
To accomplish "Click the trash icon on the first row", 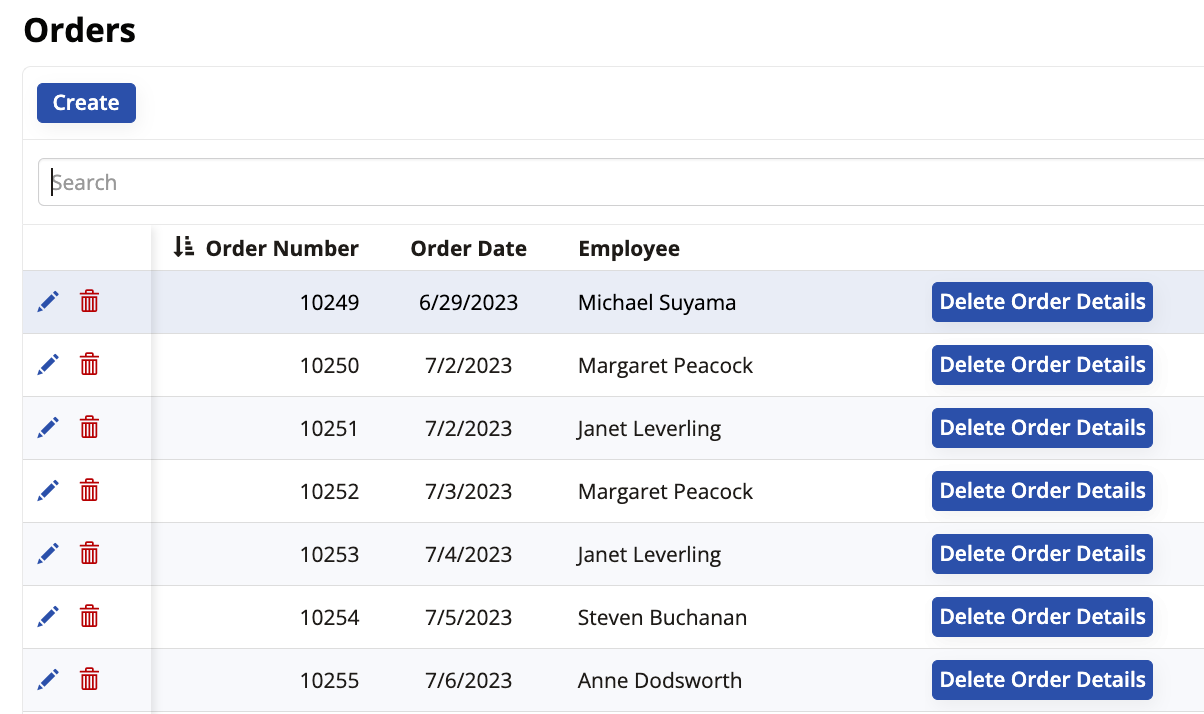I will click(88, 300).
